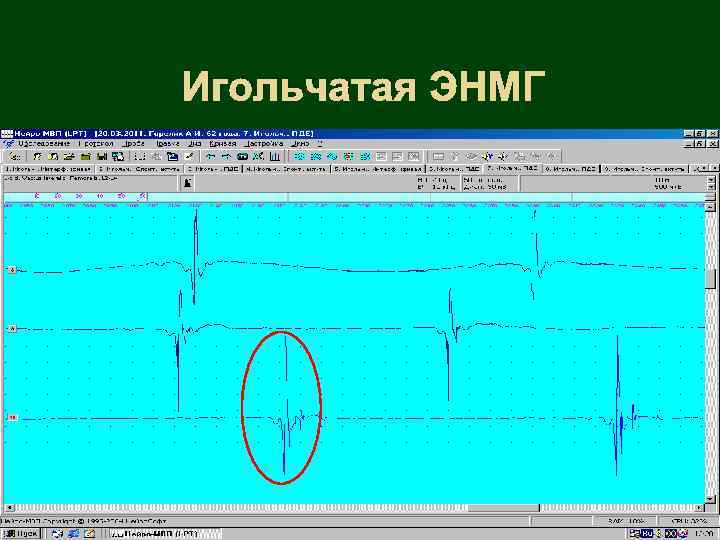Viewport: 720px width, 540px height.
Task: Open the Кривая menu
Action: (223, 144)
